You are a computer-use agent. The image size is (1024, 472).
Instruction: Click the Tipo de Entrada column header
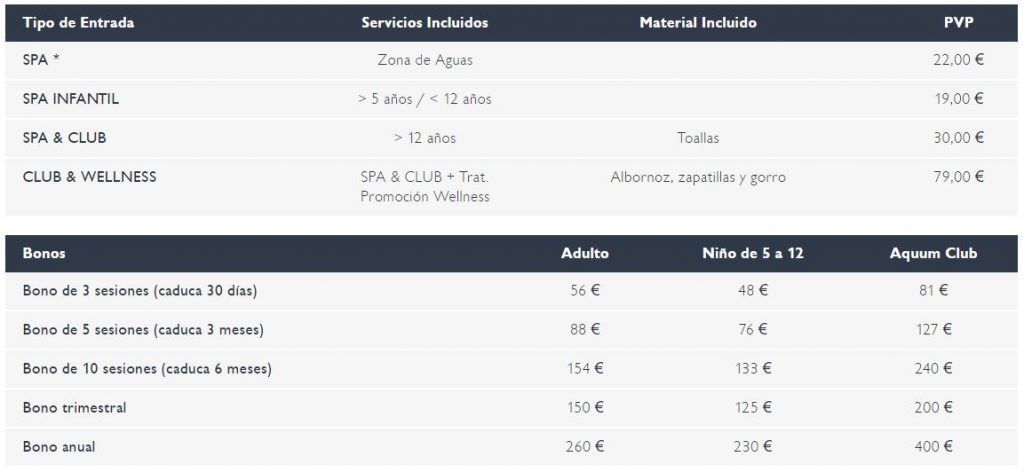click(x=78, y=23)
